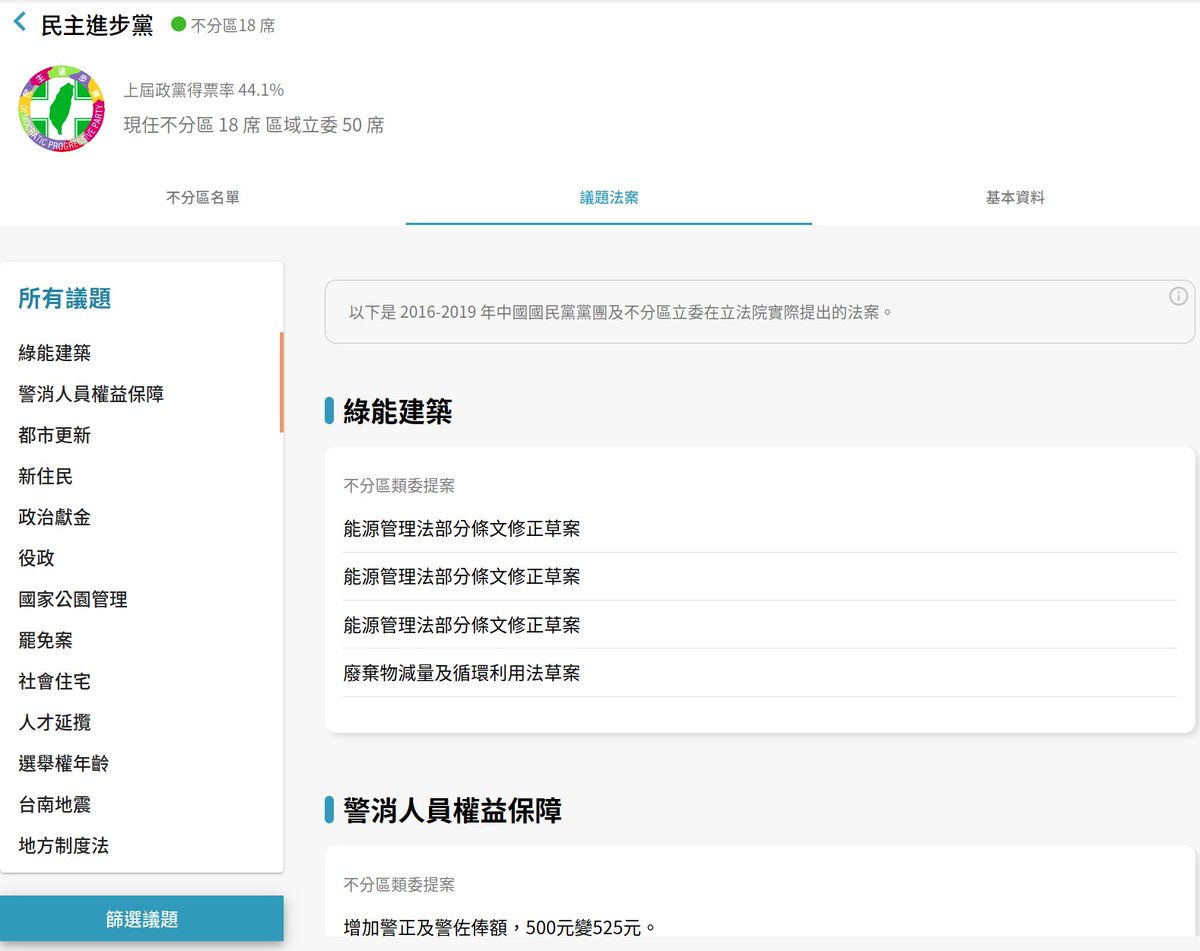Switch to the 基本資料 tab
This screenshot has height=951, width=1200.
[1015, 198]
